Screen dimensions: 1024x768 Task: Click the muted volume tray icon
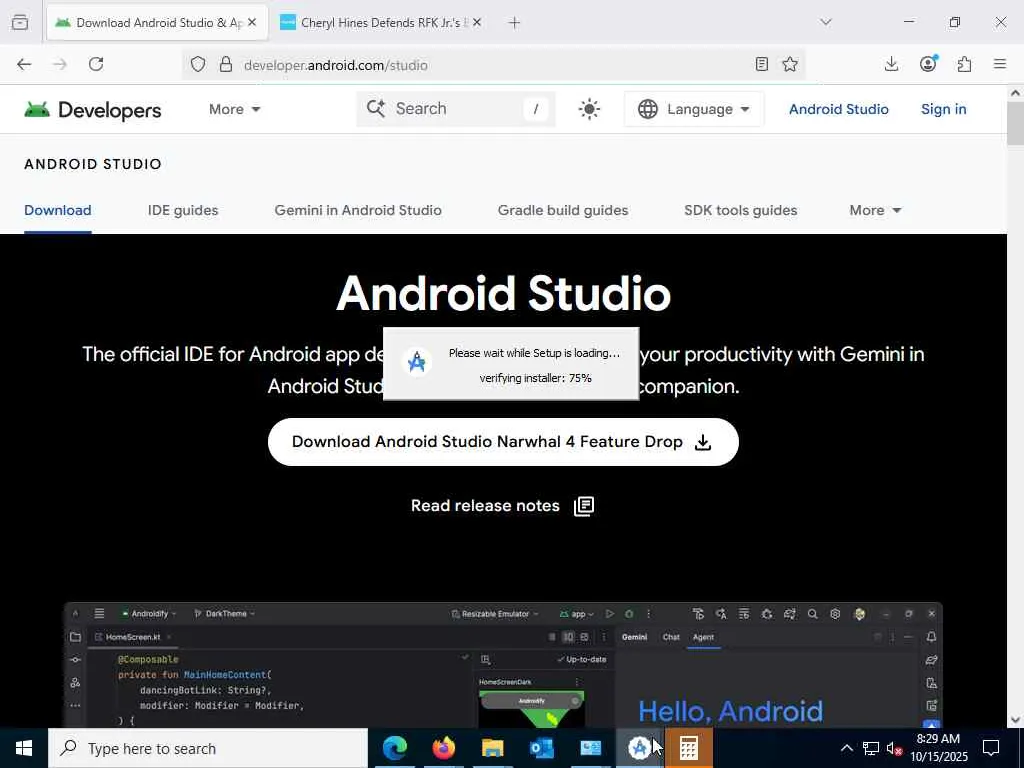coord(894,748)
